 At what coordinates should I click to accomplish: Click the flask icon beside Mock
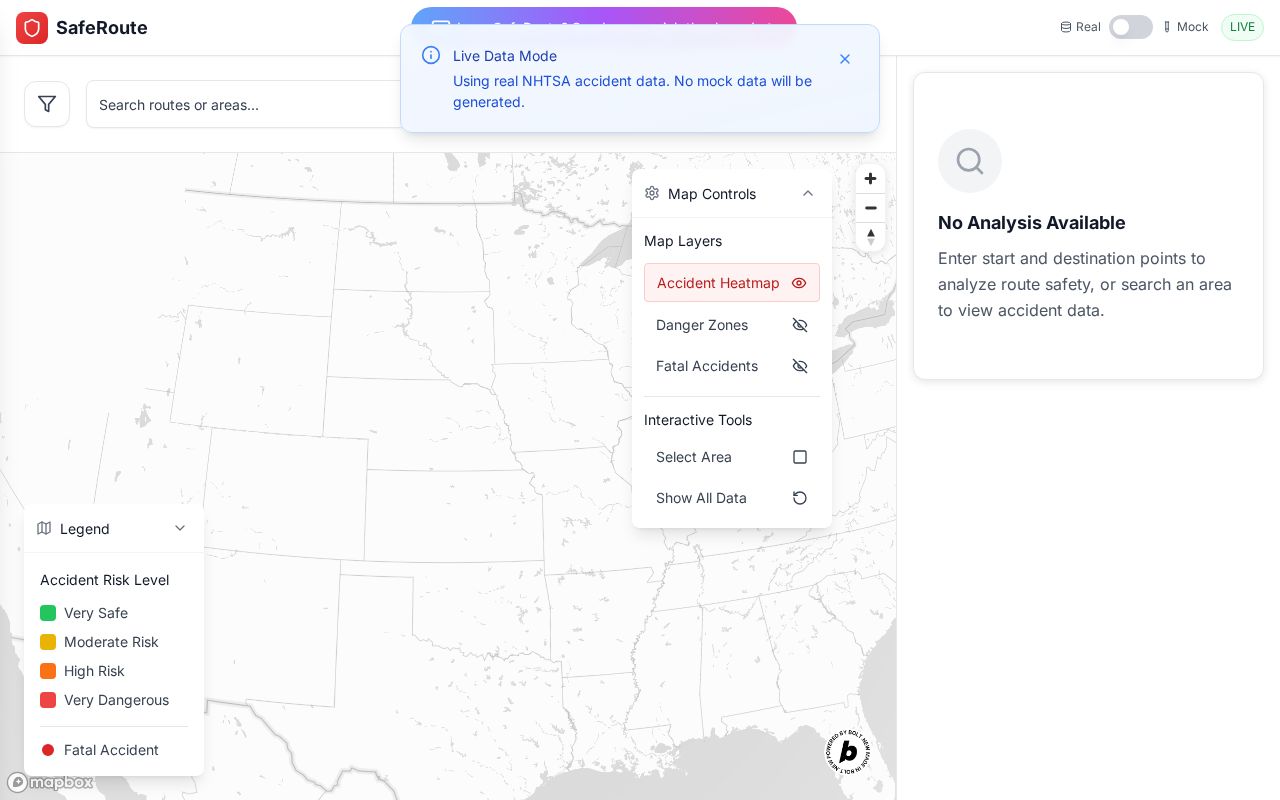(x=1167, y=27)
